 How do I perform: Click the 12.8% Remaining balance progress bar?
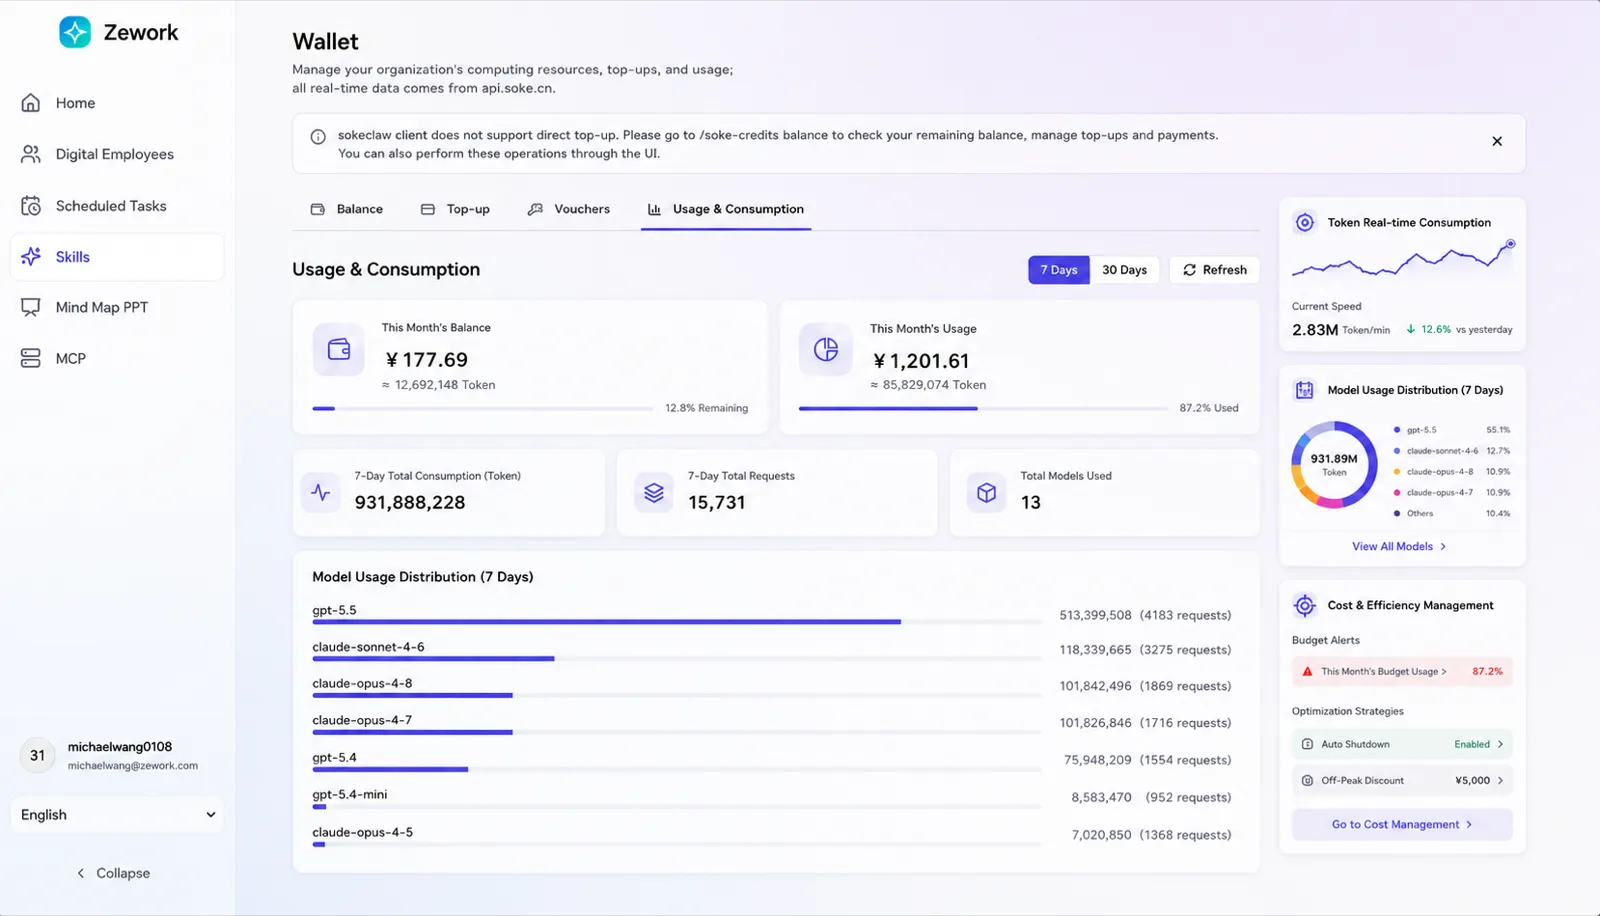[x=482, y=408]
